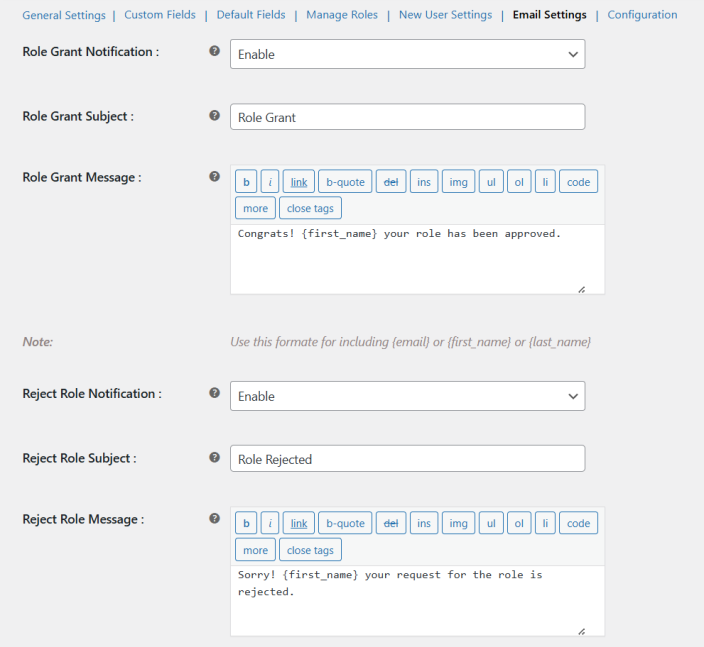Click the Reject Role Subject field

pos(408,458)
